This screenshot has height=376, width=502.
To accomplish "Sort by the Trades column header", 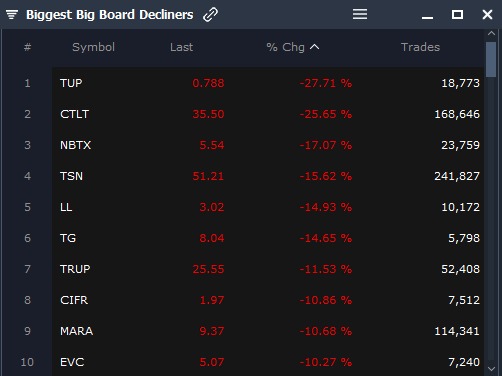I will tap(420, 47).
